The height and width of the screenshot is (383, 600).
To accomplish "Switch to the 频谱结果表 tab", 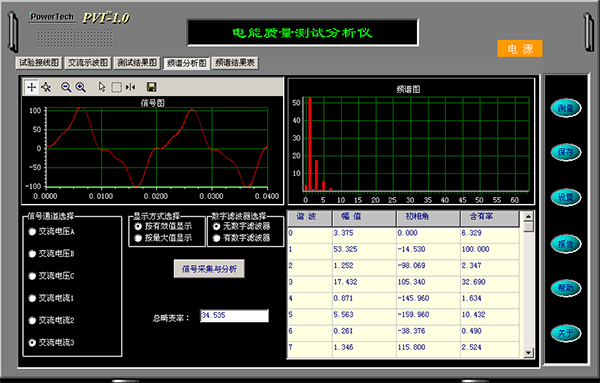I will [235, 63].
